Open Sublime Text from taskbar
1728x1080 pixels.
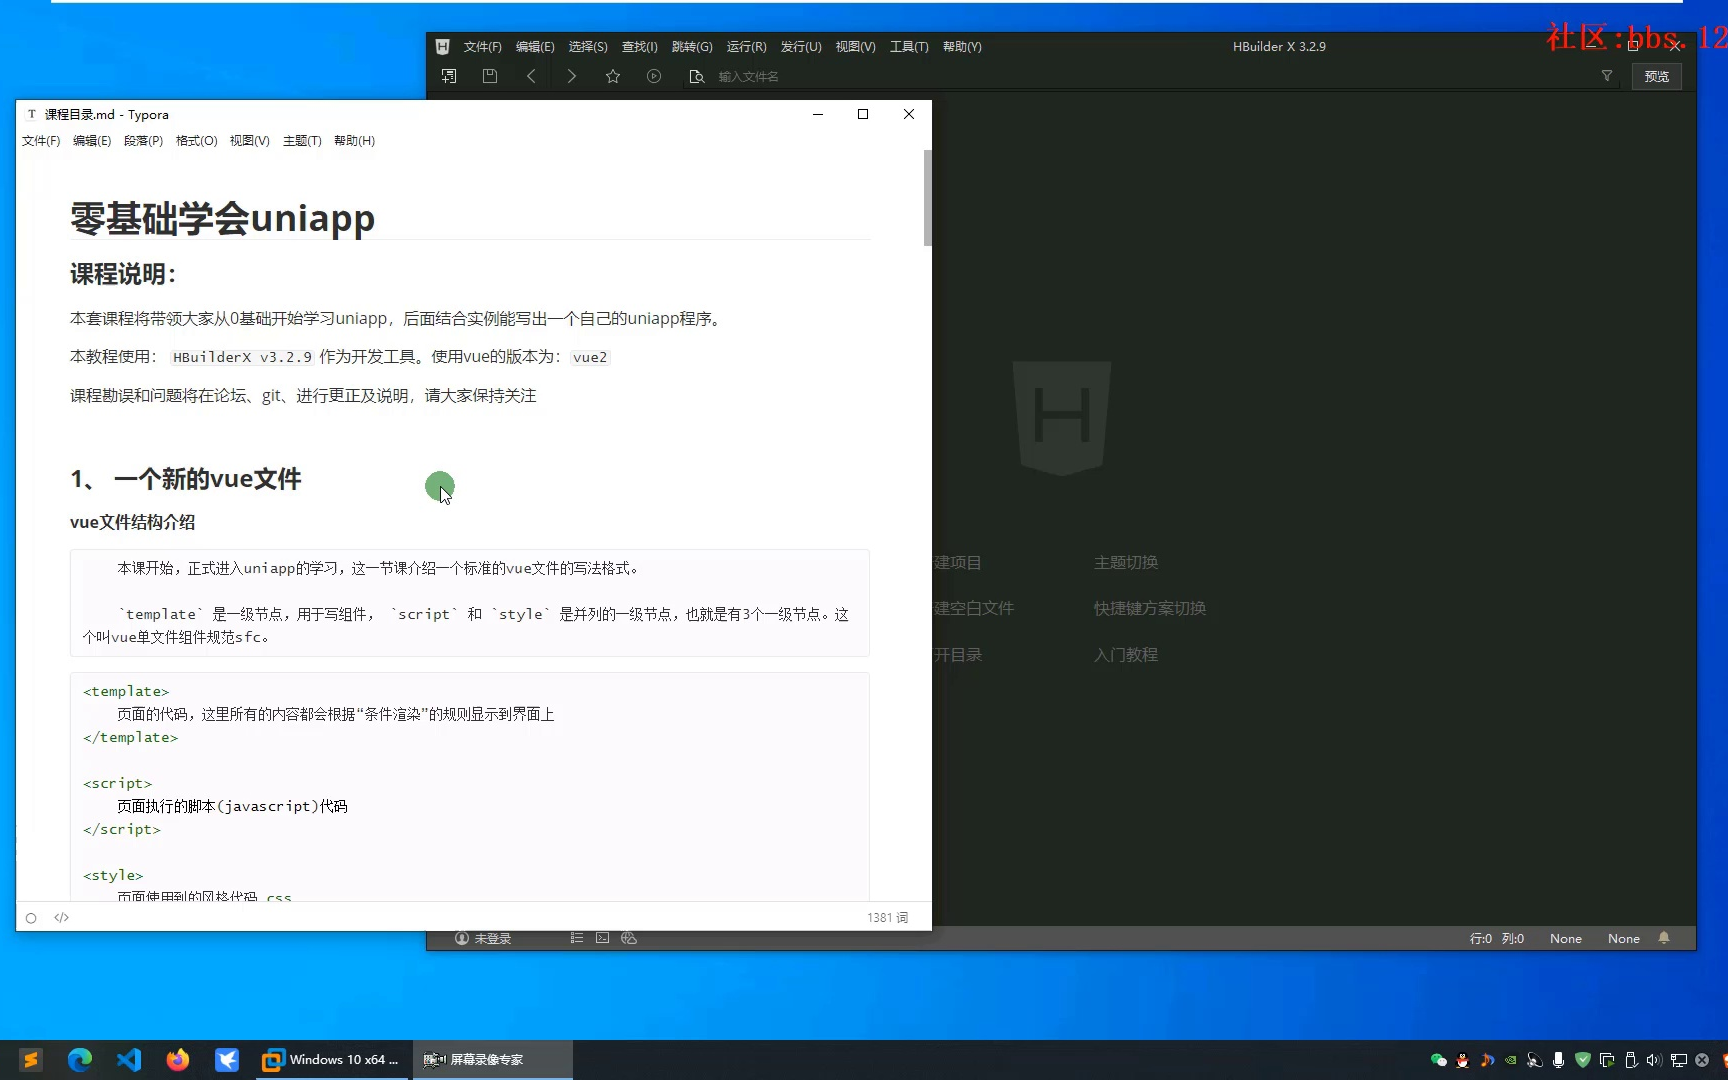coord(31,1060)
